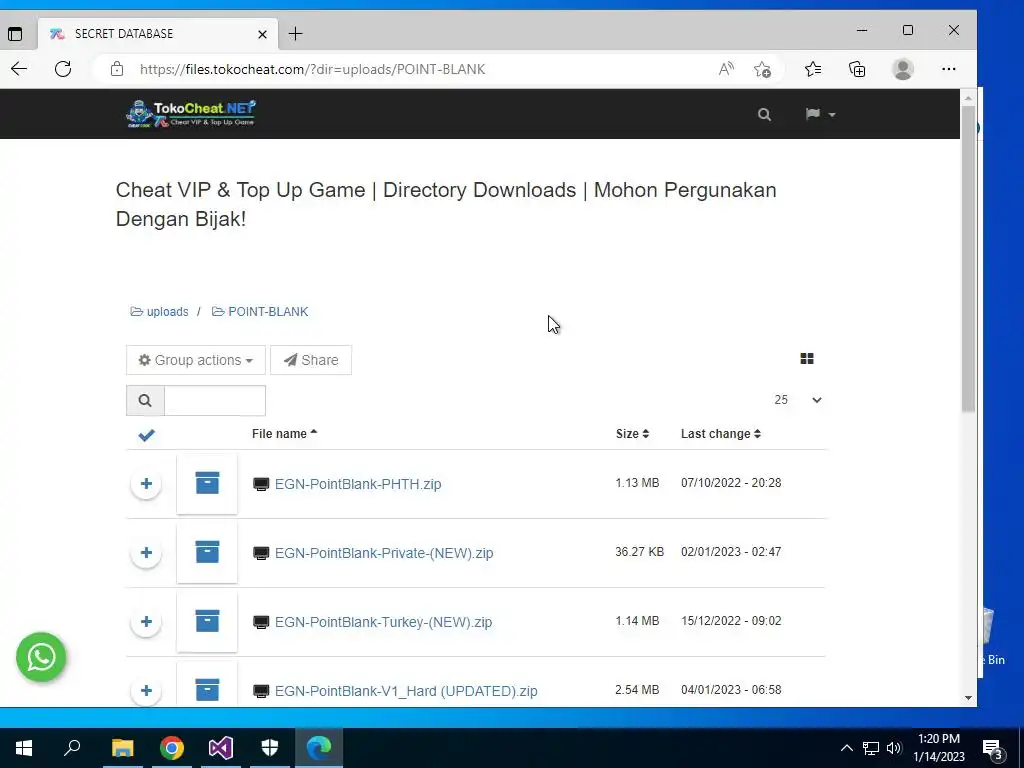
Task: Show hidden tray icons chevron
Action: [x=846, y=748]
